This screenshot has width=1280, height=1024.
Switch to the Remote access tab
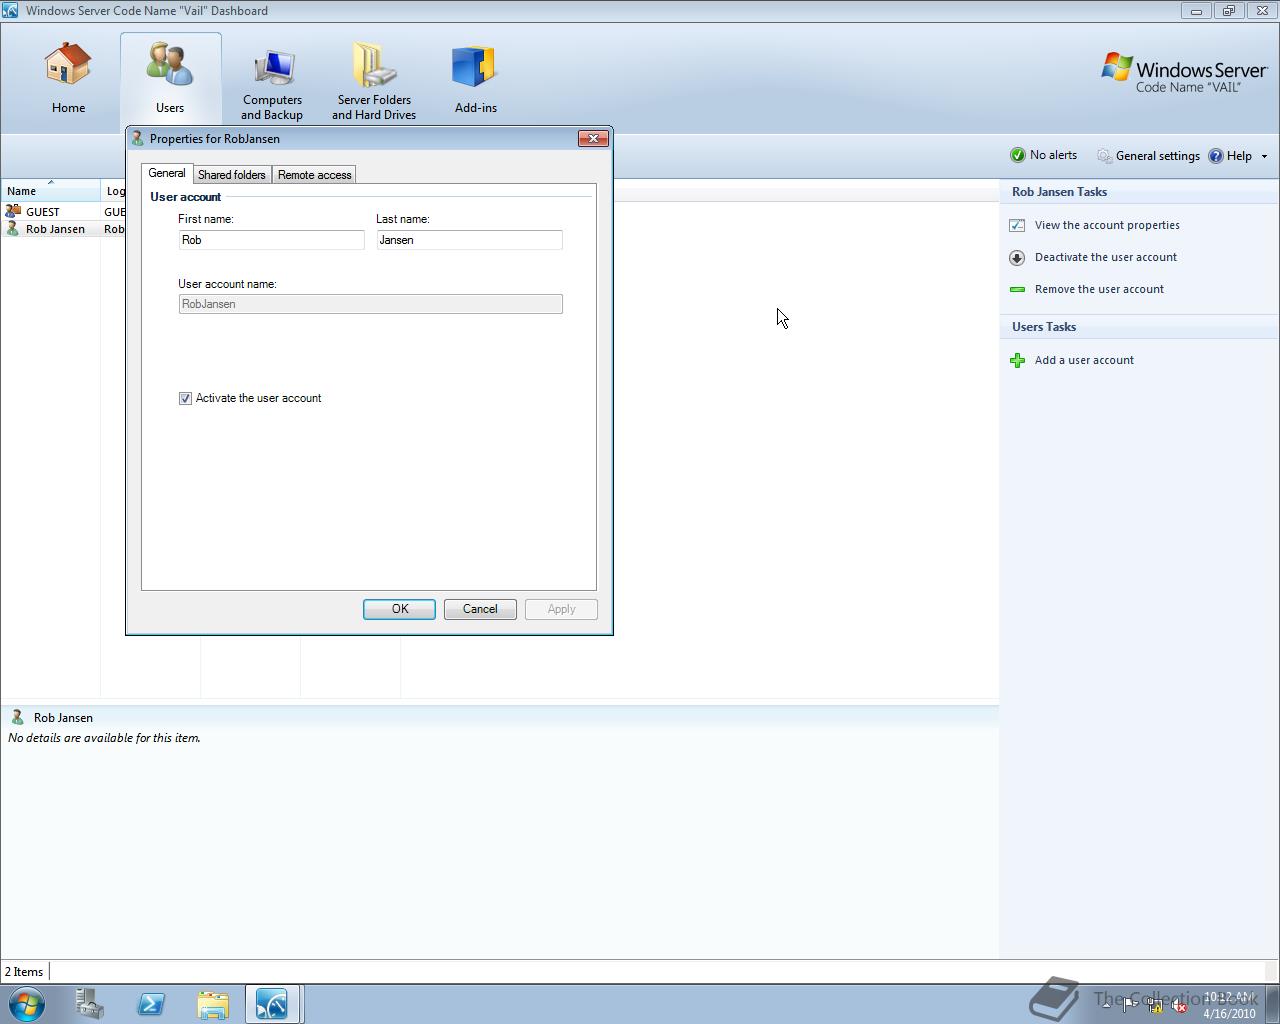pyautogui.click(x=315, y=175)
